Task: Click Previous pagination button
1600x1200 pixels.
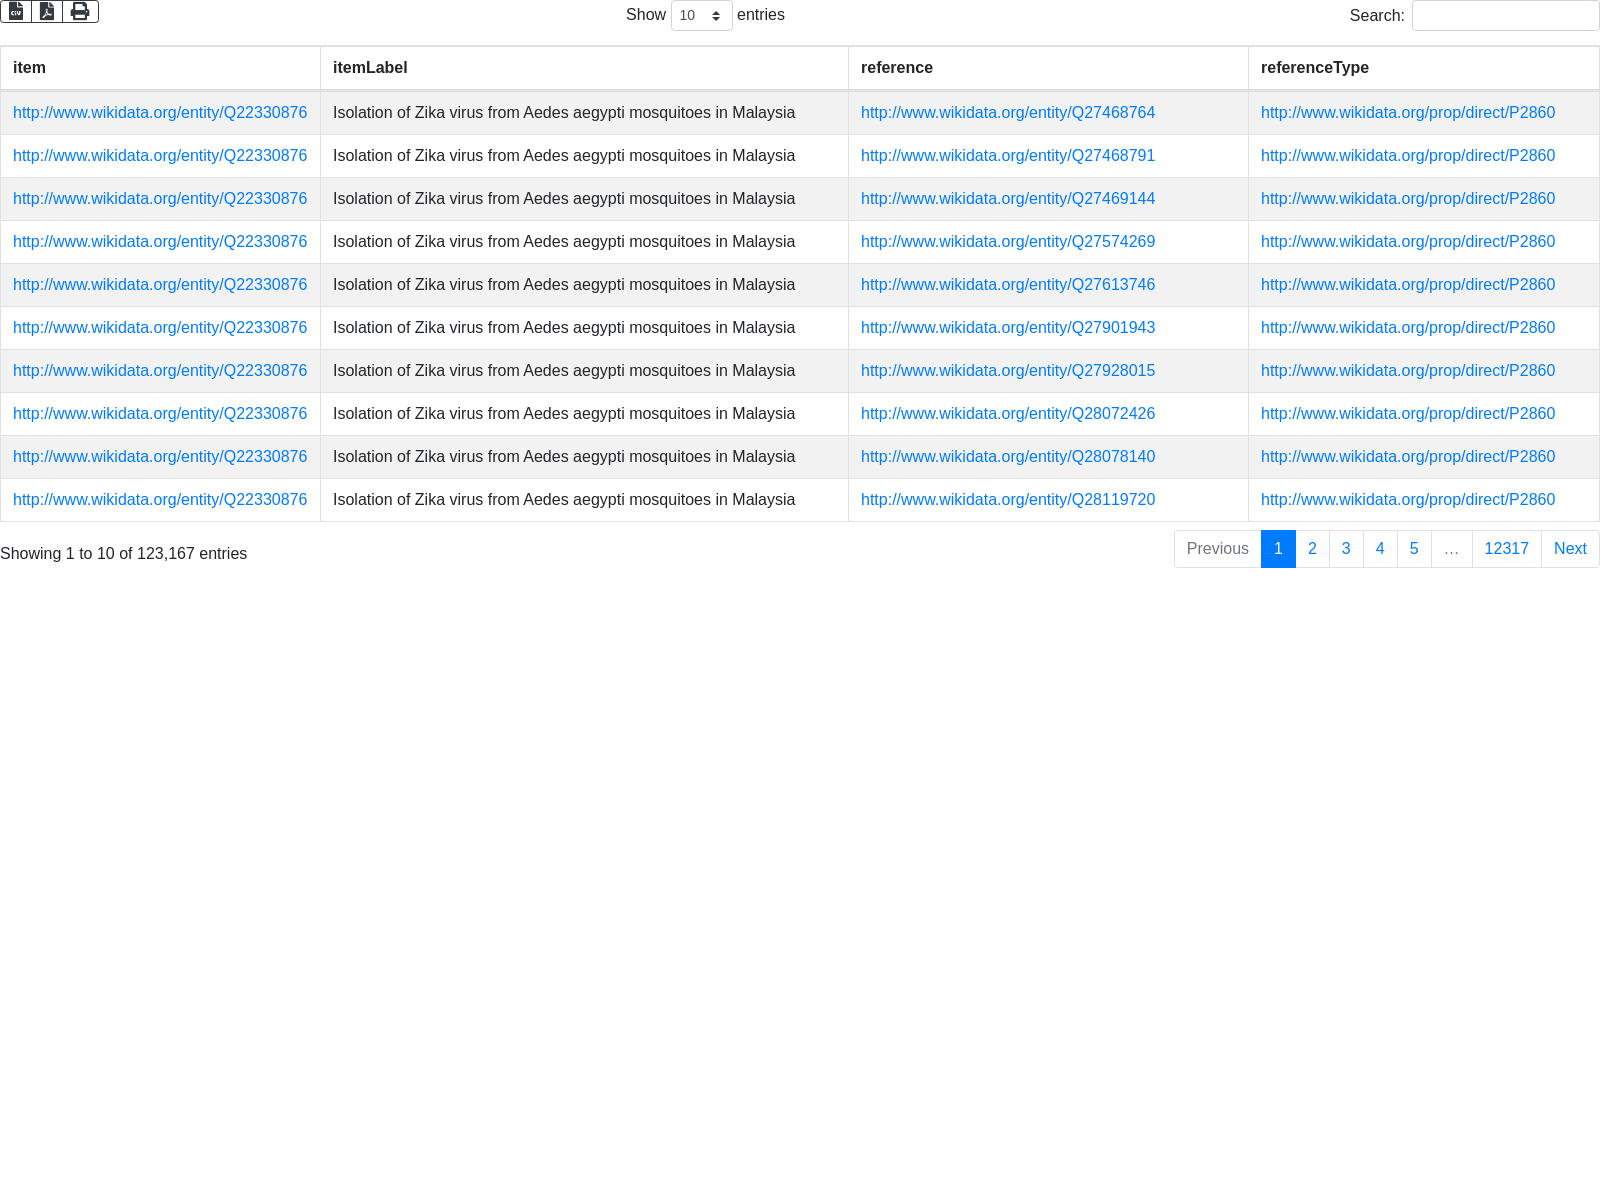Action: point(1217,549)
